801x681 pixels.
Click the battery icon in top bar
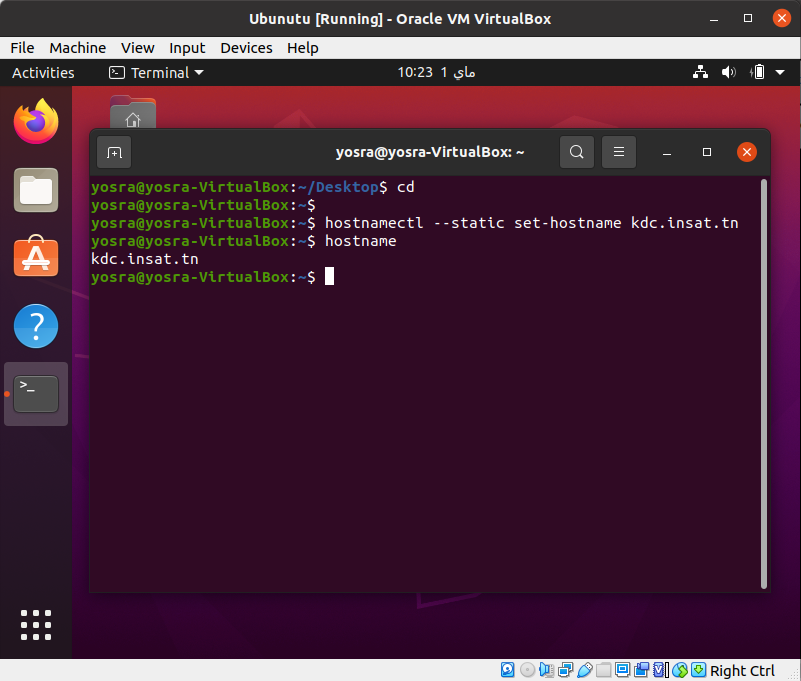pyautogui.click(x=759, y=73)
